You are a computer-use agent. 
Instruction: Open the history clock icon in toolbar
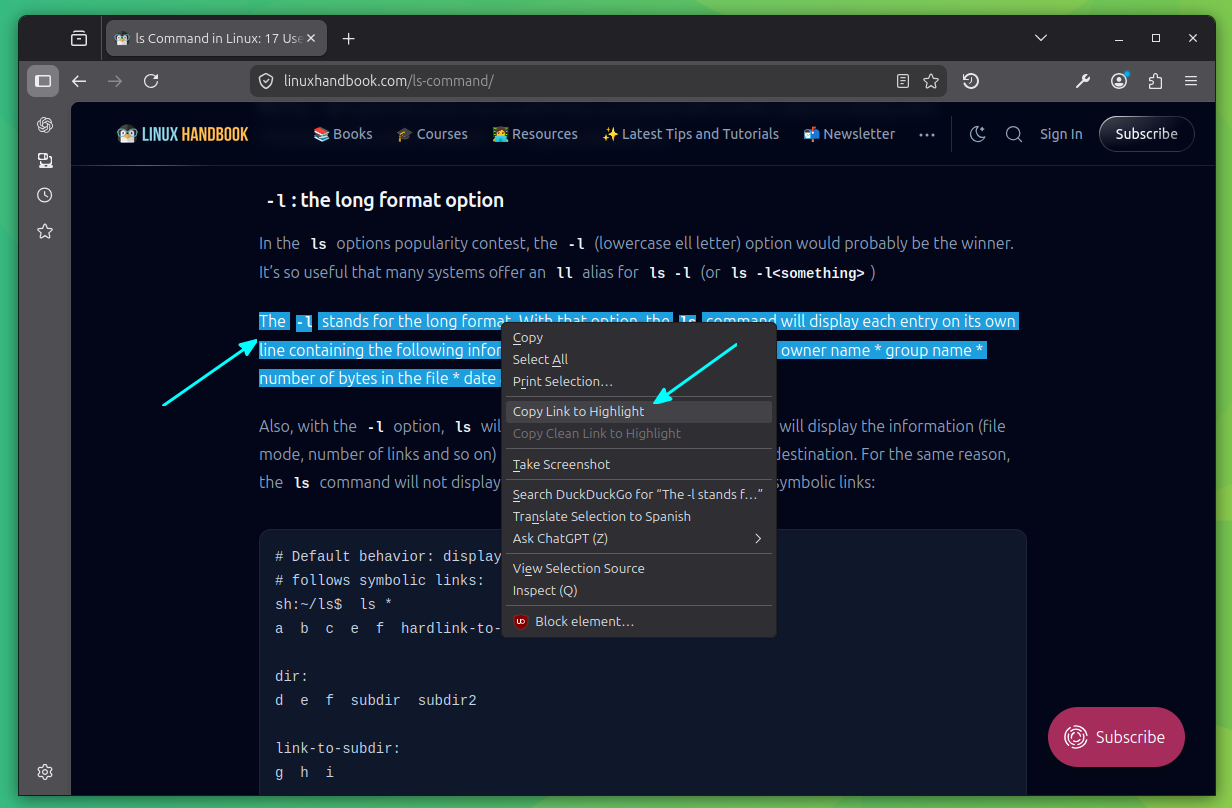coord(970,81)
